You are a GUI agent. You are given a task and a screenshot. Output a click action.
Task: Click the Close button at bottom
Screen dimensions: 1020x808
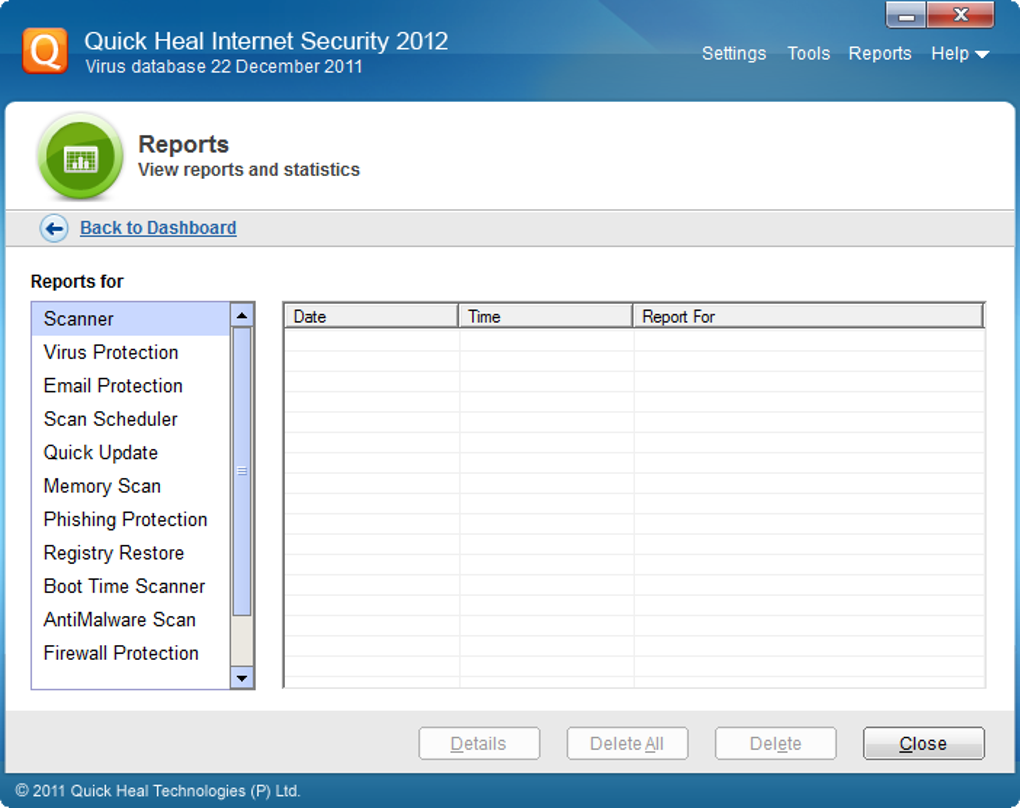click(924, 744)
